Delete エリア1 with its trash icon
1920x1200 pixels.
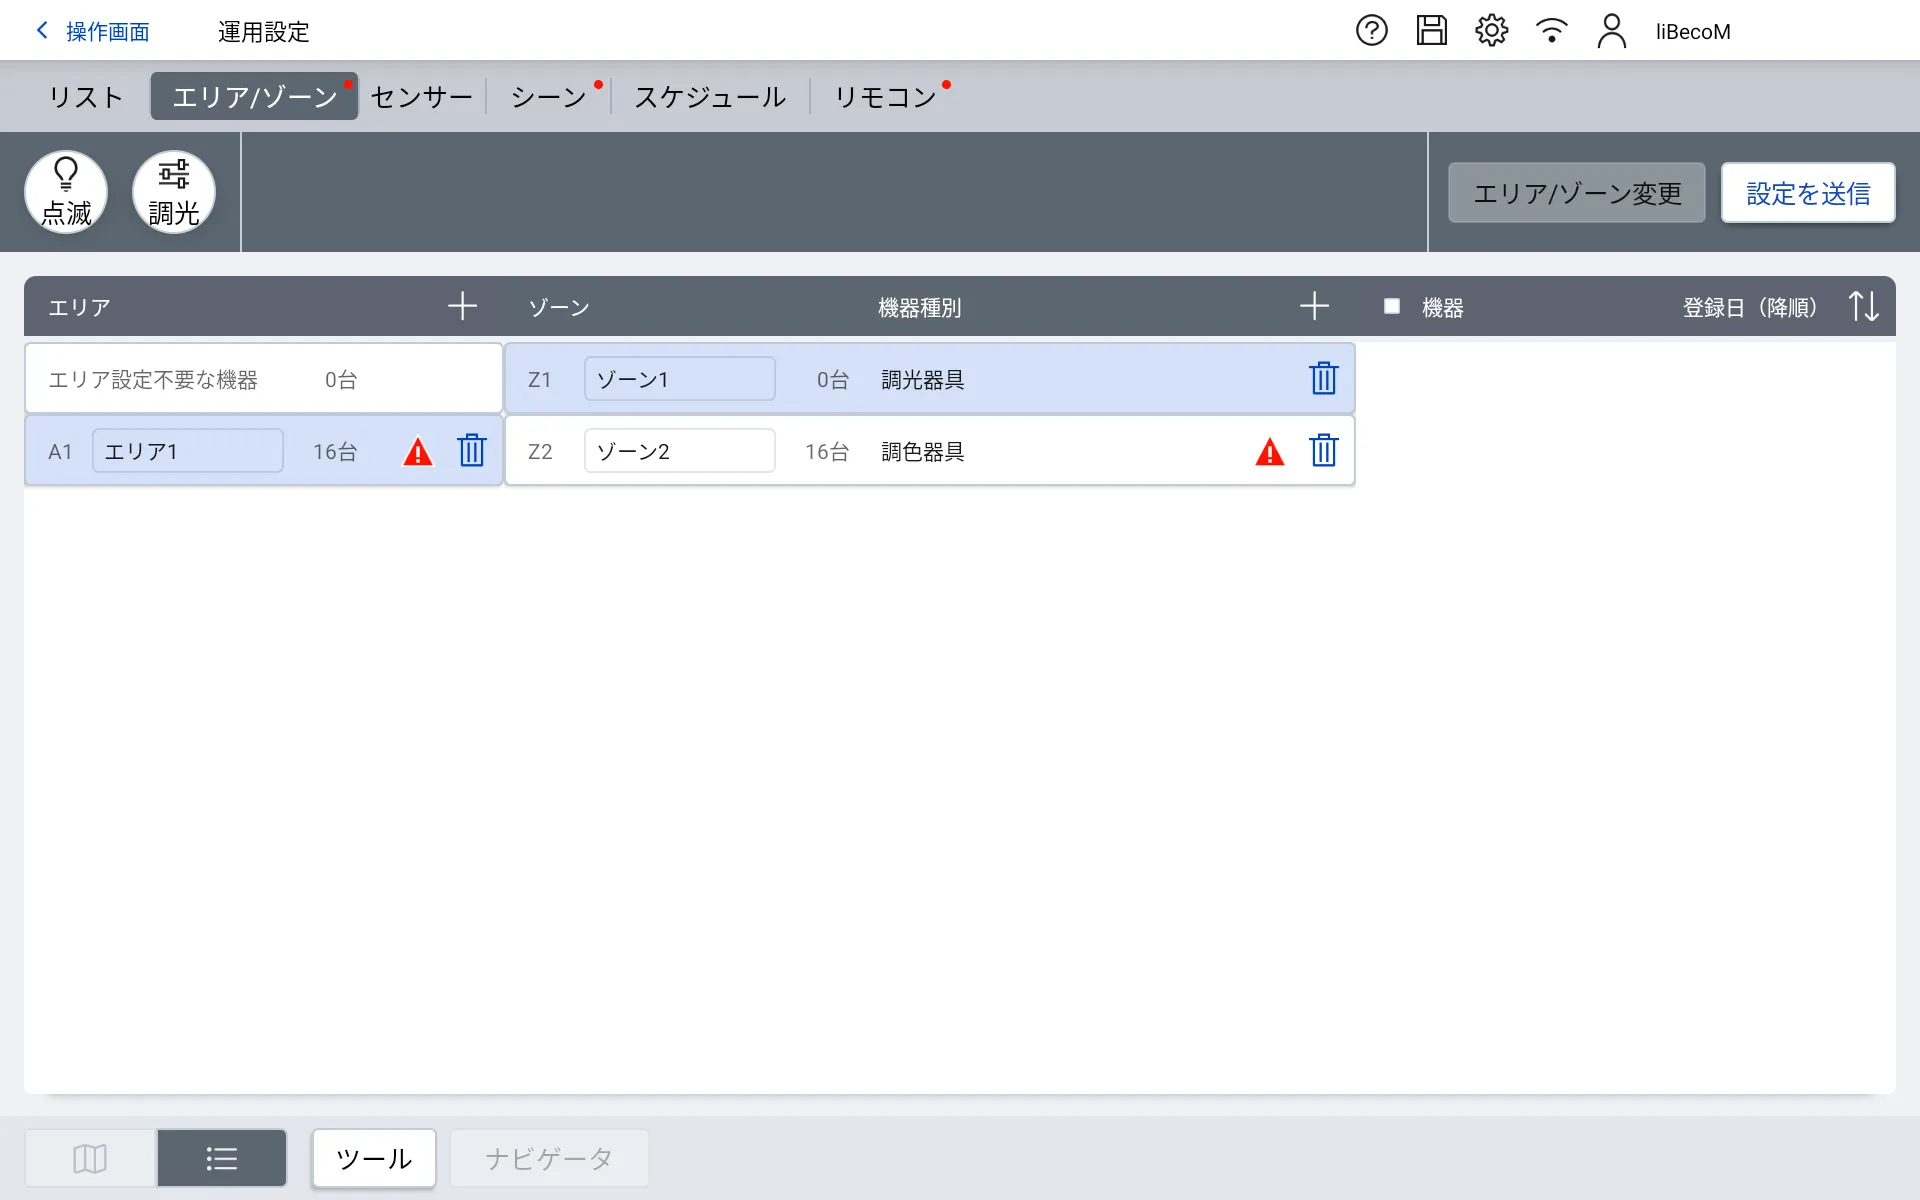472,451
